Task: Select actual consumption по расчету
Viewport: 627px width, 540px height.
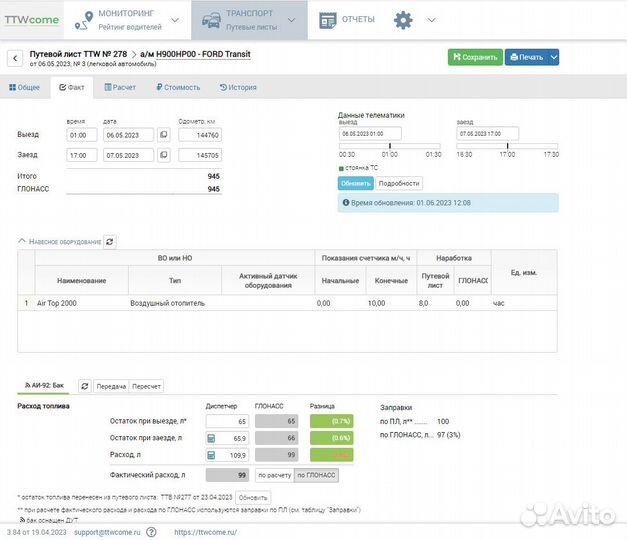Action: [x=274, y=475]
